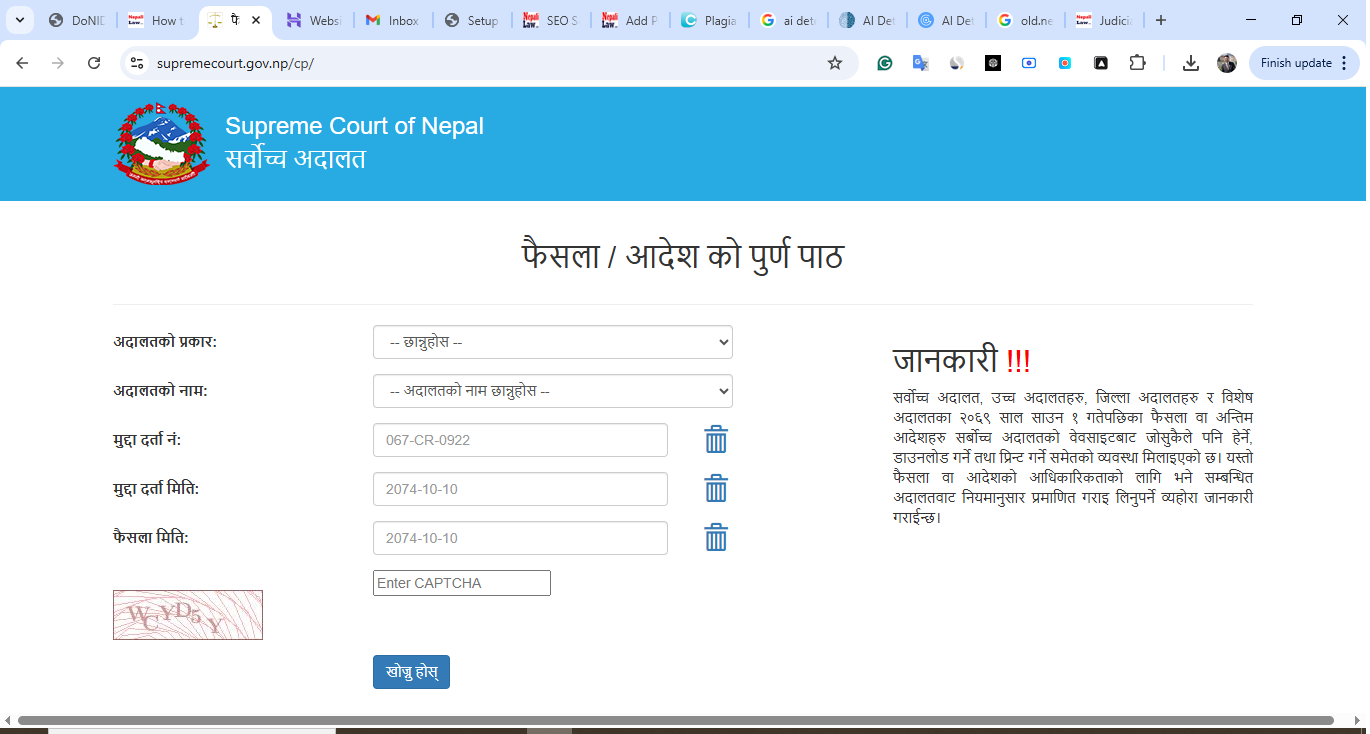Click the Nepal government emblem logo
This screenshot has width=1370, height=734.
point(163,143)
